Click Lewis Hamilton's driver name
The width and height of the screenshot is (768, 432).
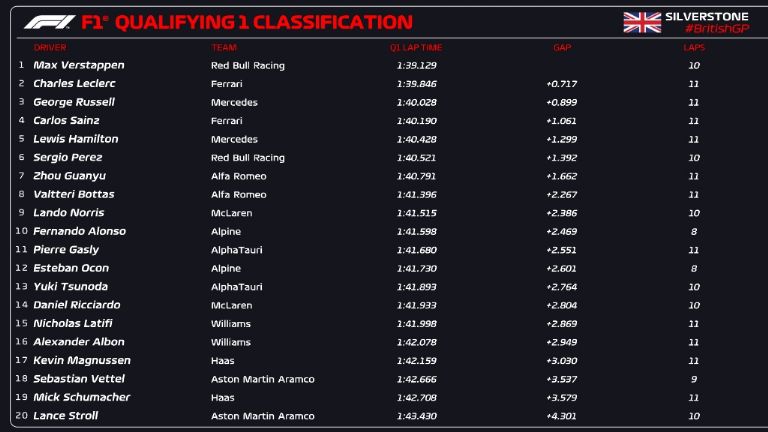pyautogui.click(x=76, y=139)
